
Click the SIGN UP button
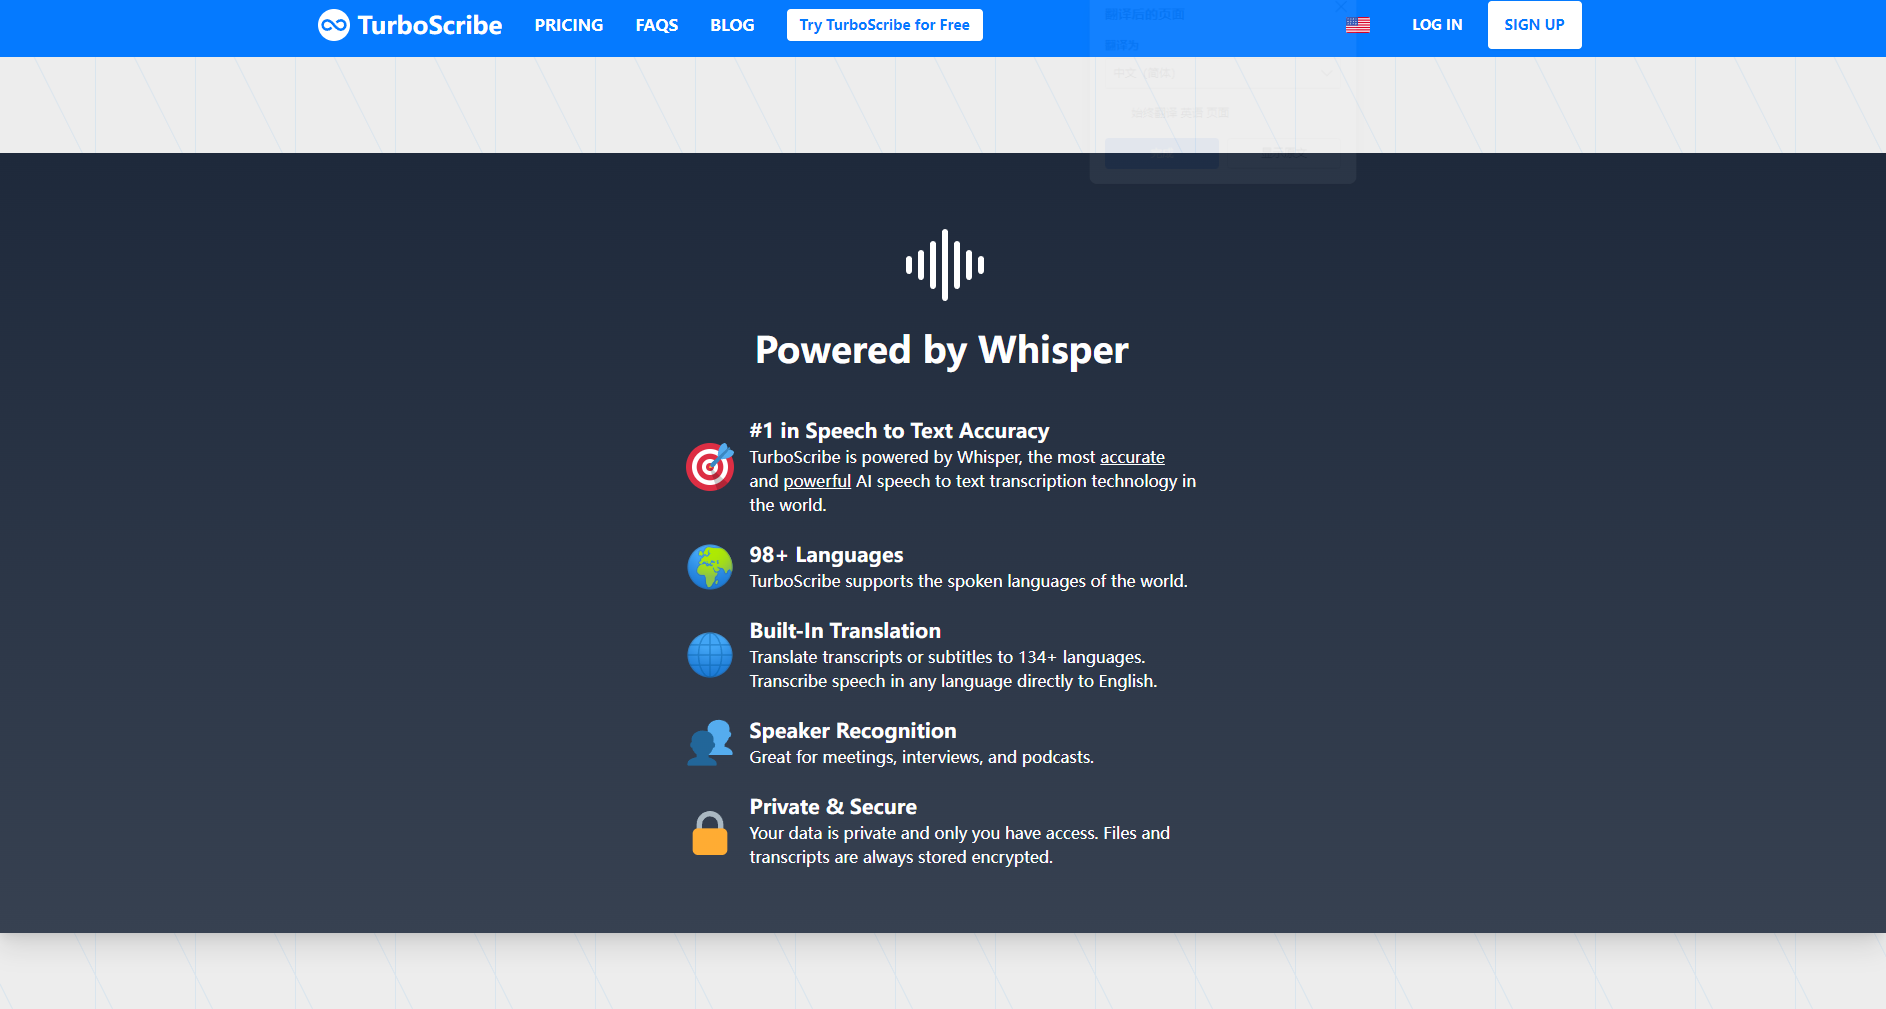pos(1535,25)
